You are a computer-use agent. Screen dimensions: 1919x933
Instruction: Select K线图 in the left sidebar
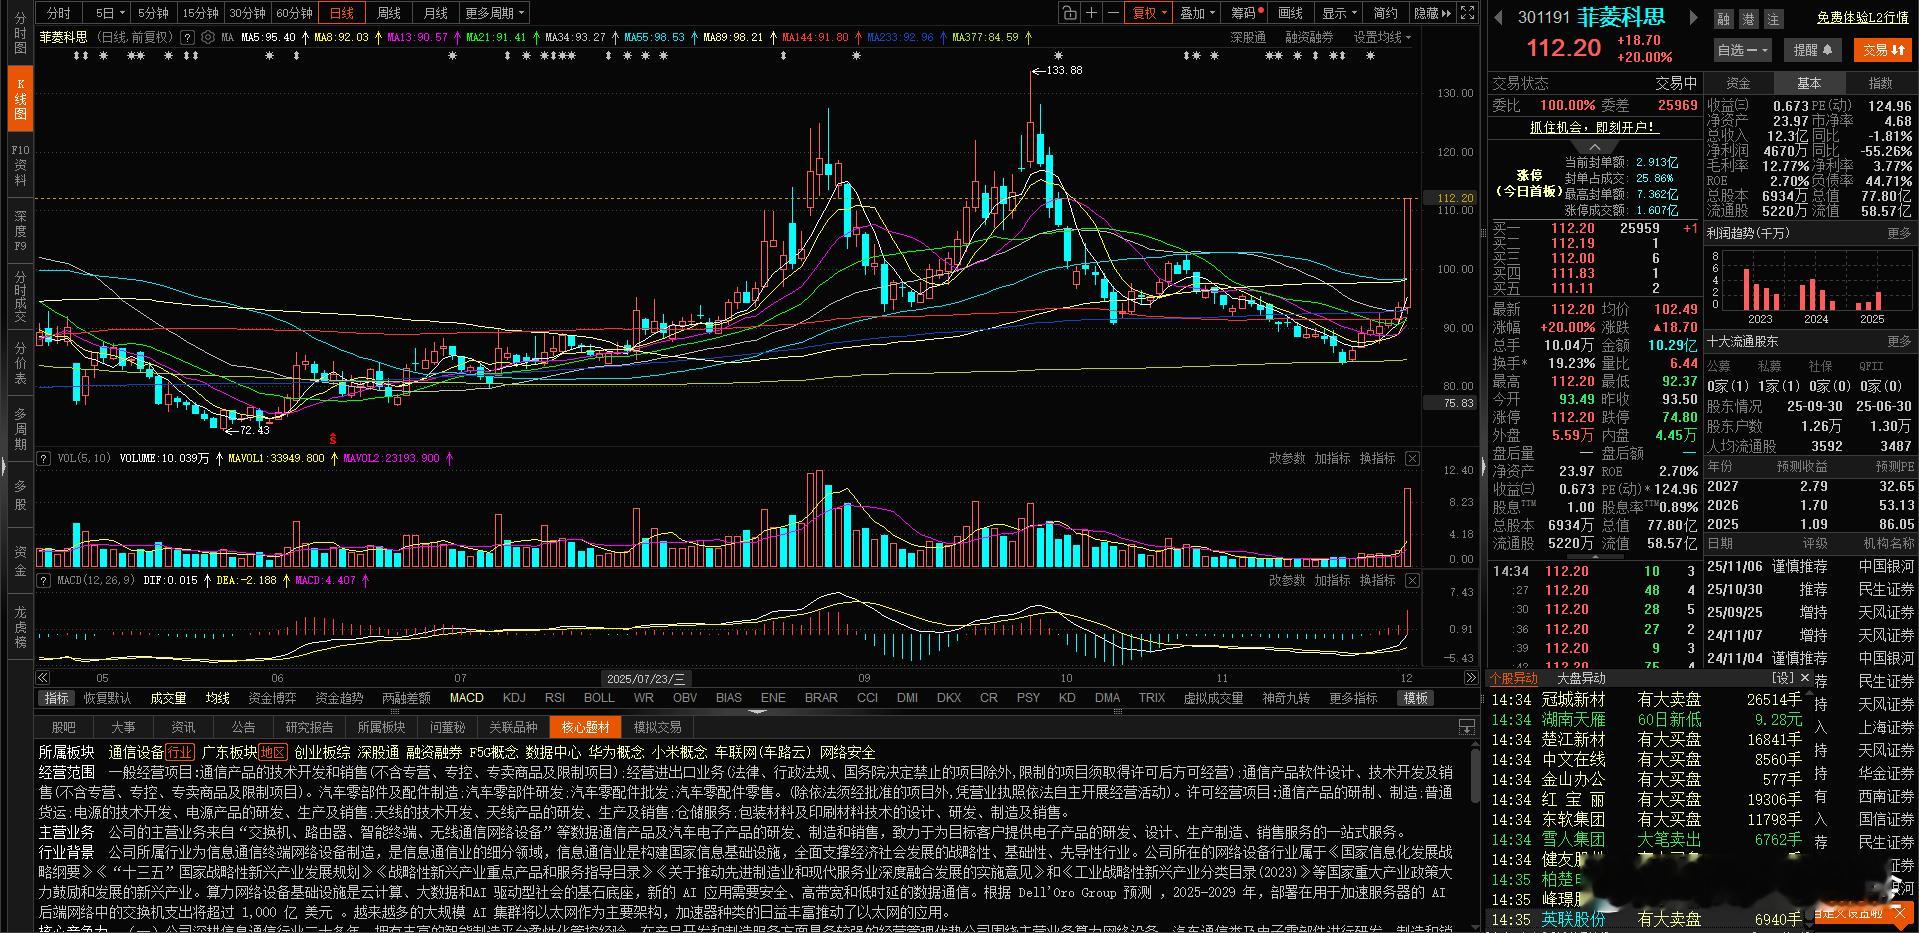click(x=19, y=97)
